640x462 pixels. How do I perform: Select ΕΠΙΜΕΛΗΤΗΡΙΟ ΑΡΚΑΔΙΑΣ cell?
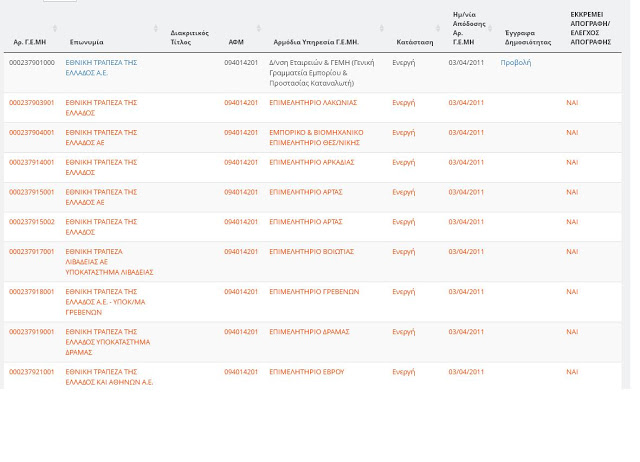click(x=312, y=162)
